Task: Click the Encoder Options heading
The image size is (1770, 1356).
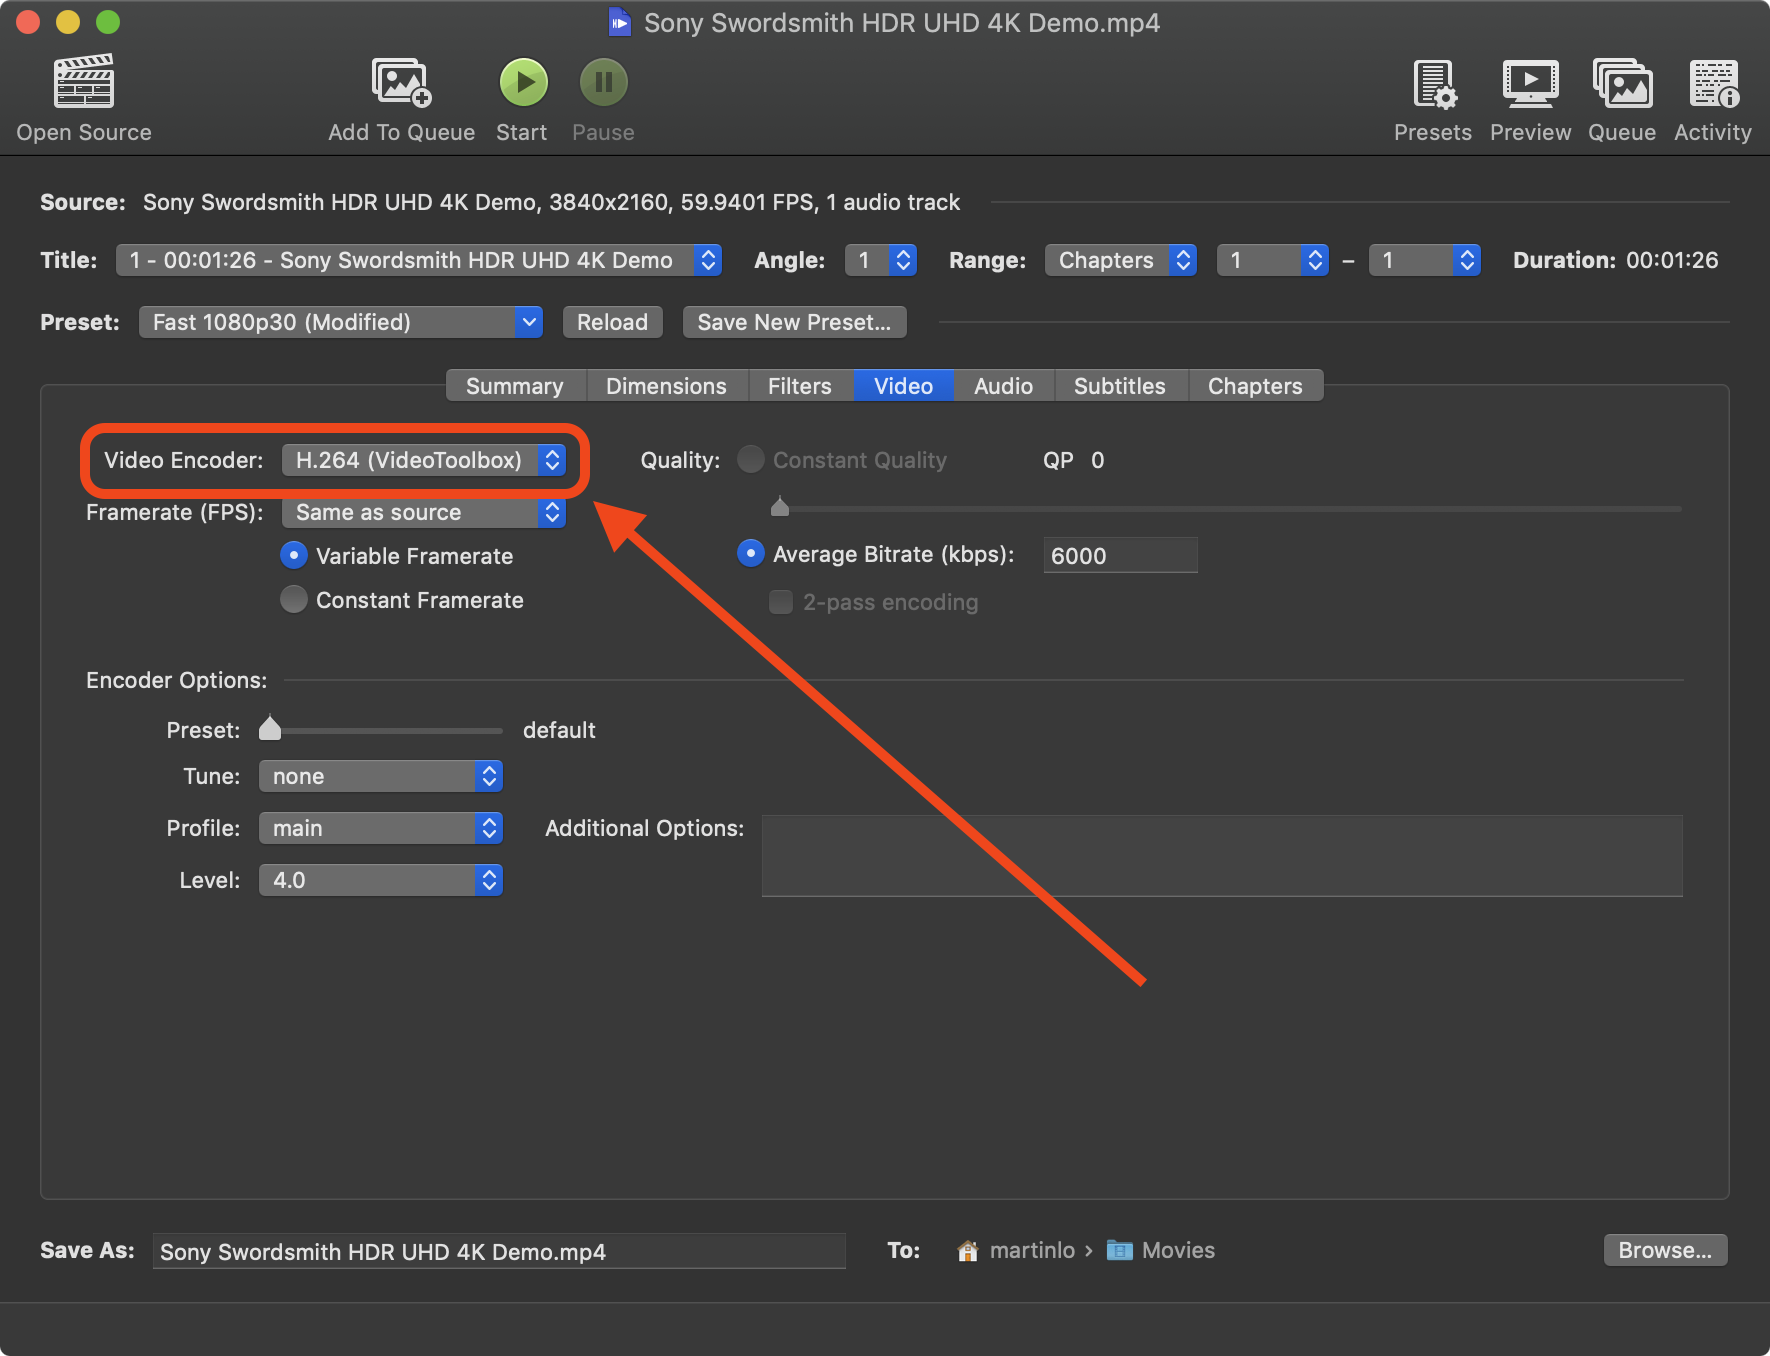Action: (x=176, y=680)
